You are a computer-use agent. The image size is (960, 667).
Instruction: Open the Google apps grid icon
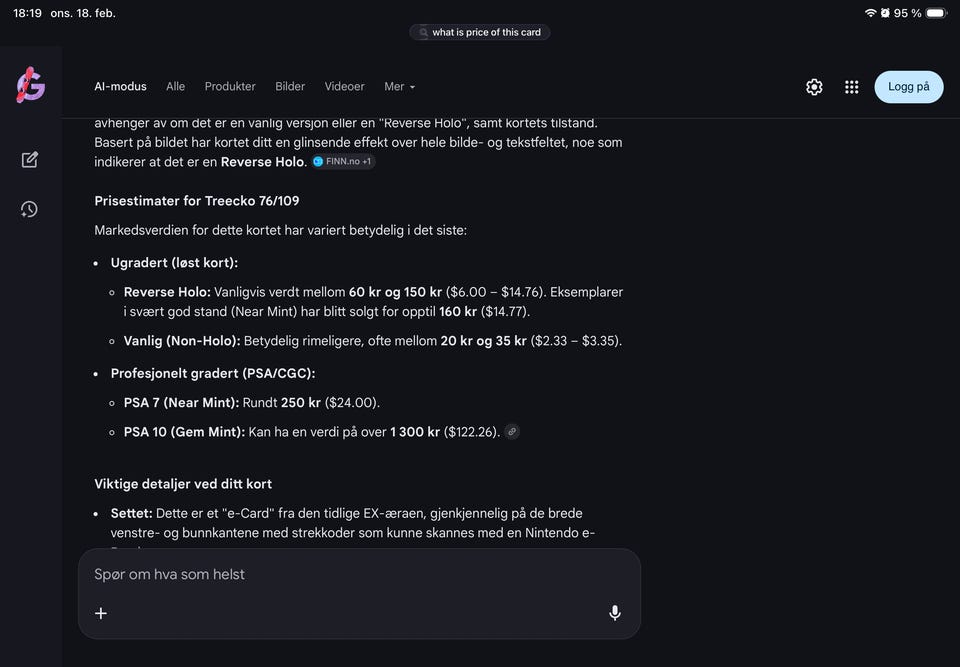(x=852, y=87)
